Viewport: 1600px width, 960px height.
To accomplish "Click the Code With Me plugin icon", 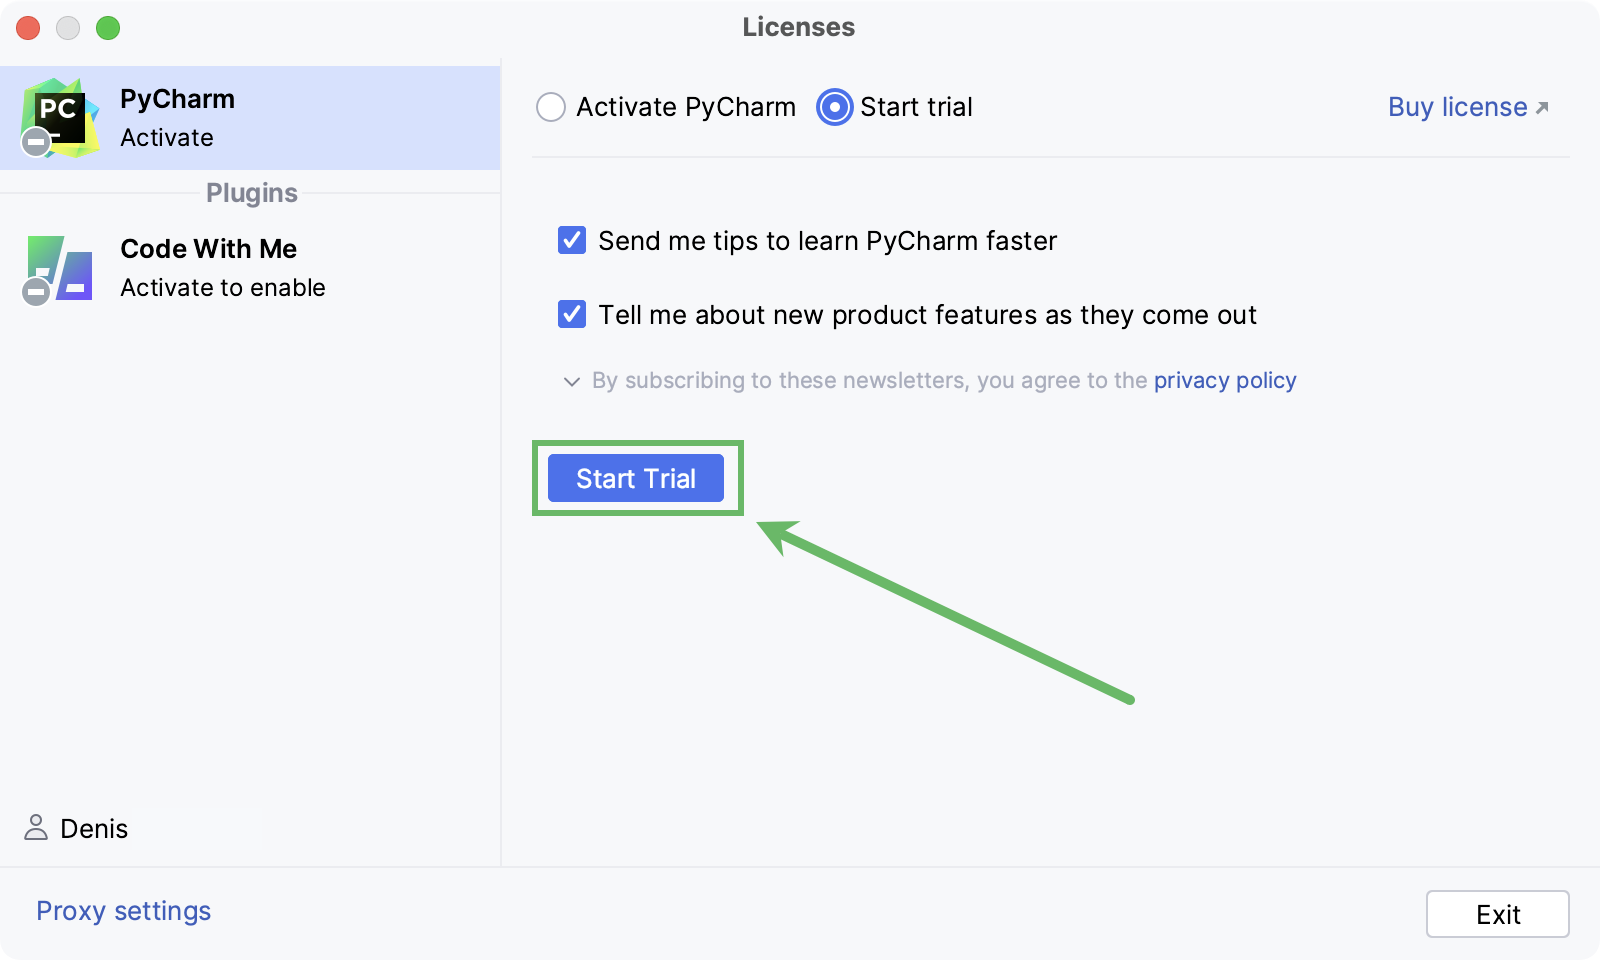I will (60, 268).
